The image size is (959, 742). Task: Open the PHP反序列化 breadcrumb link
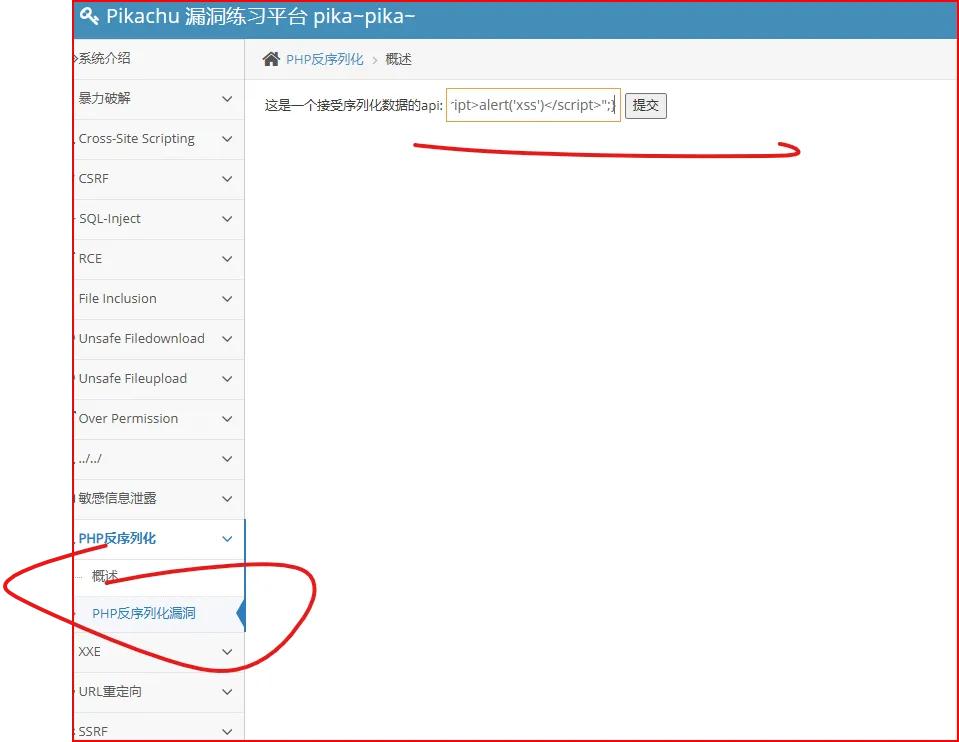325,59
